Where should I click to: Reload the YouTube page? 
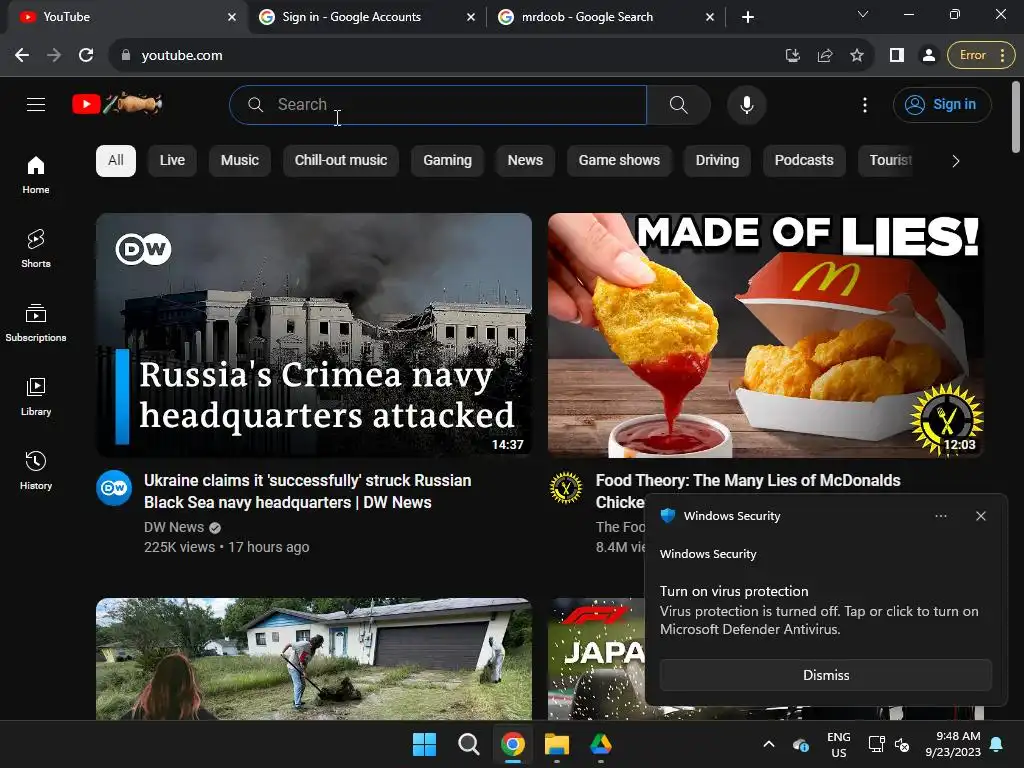86,56
